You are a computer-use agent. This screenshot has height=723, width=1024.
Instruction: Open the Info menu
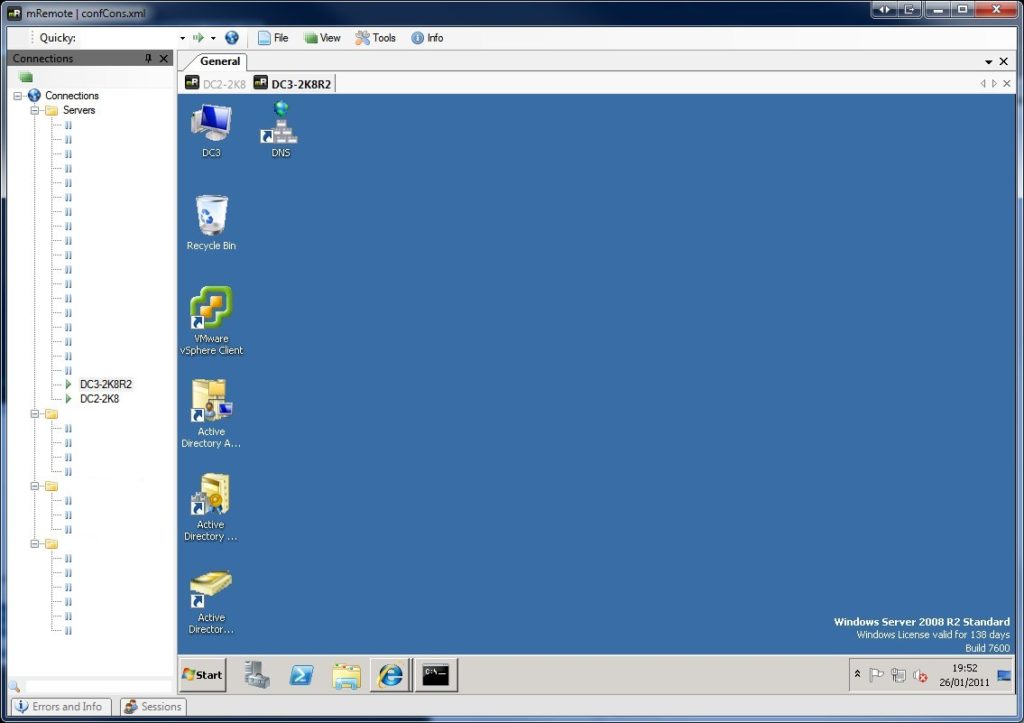[427, 38]
